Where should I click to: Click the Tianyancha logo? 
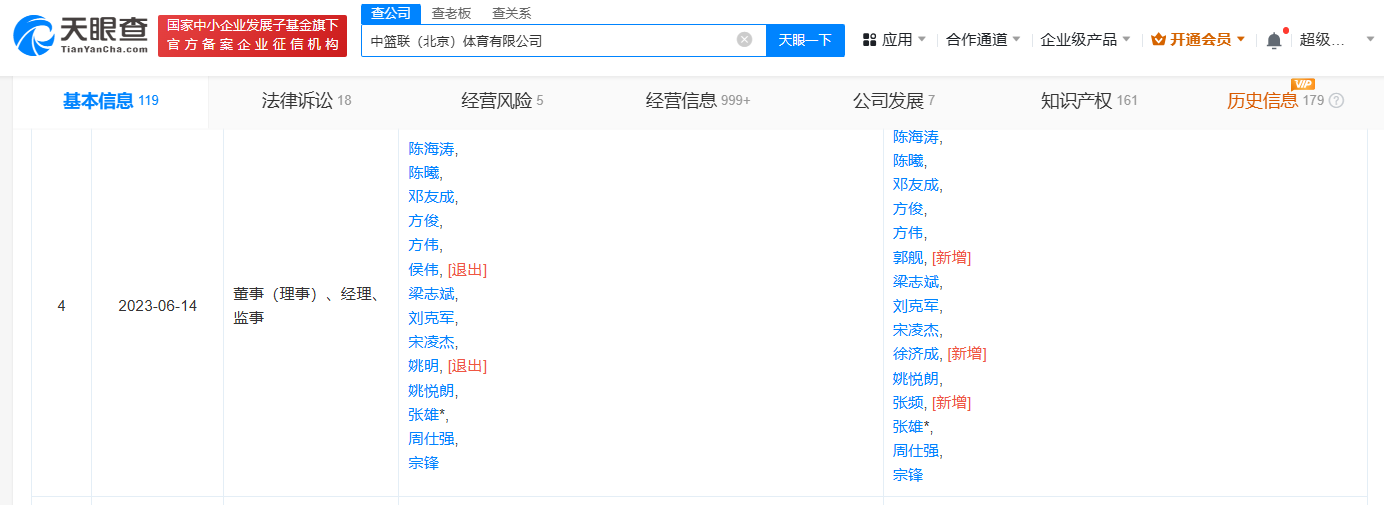pos(80,36)
